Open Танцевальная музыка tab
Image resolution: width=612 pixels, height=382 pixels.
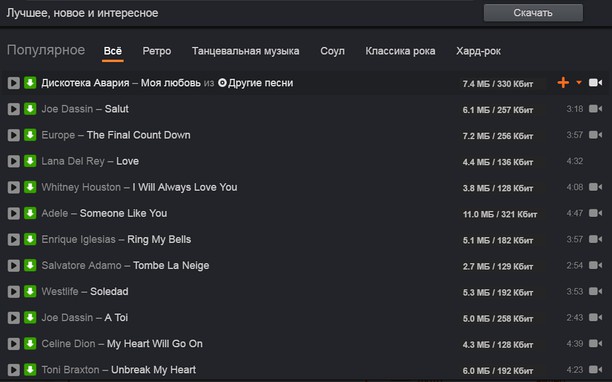(246, 51)
